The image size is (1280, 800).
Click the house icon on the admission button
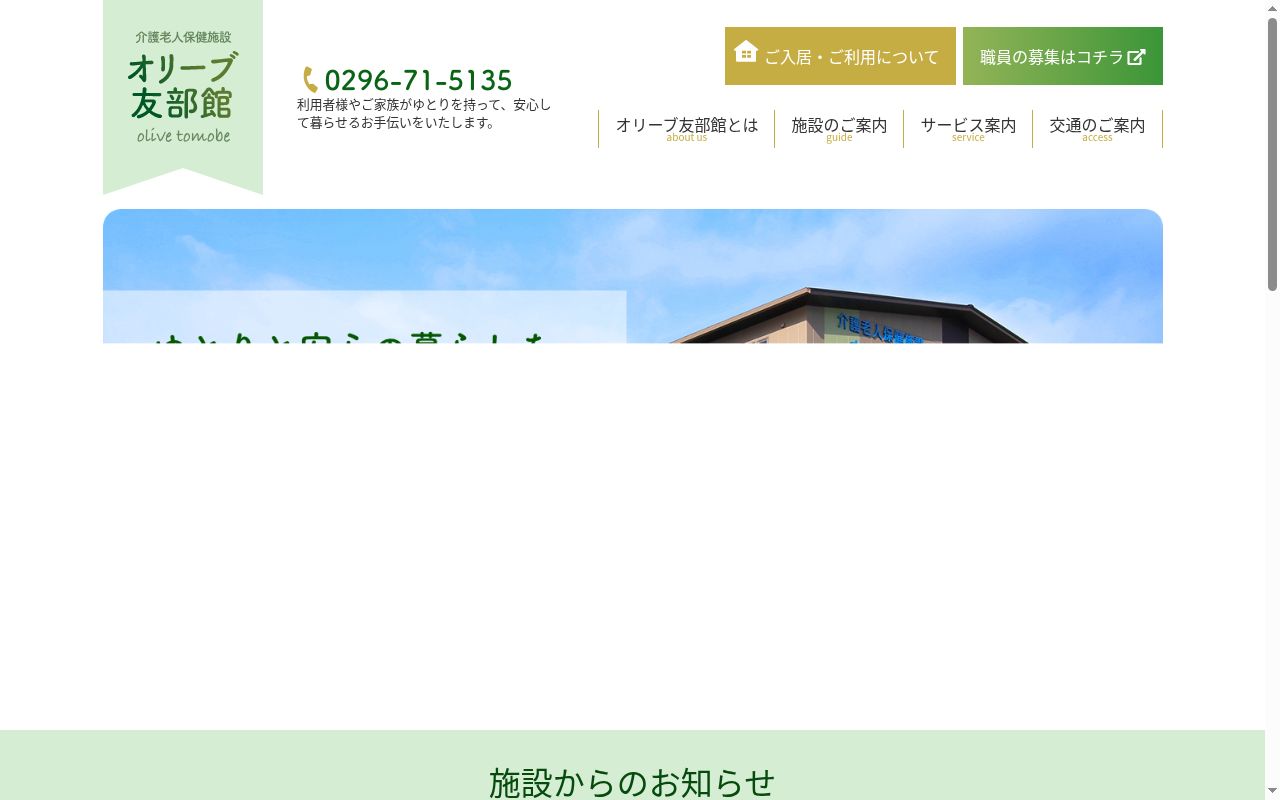[x=746, y=51]
